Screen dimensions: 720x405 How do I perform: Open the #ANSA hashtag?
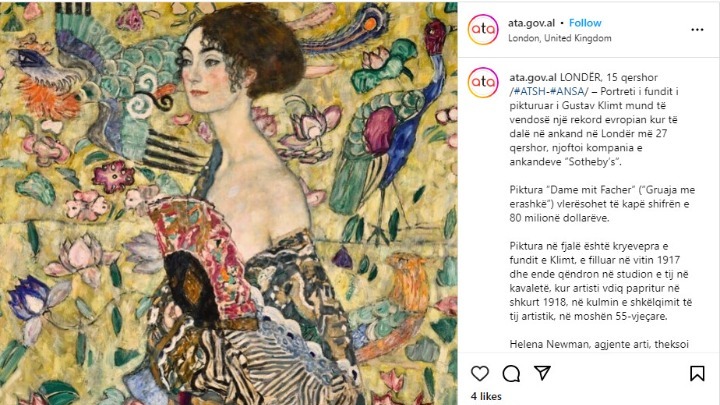coord(567,91)
